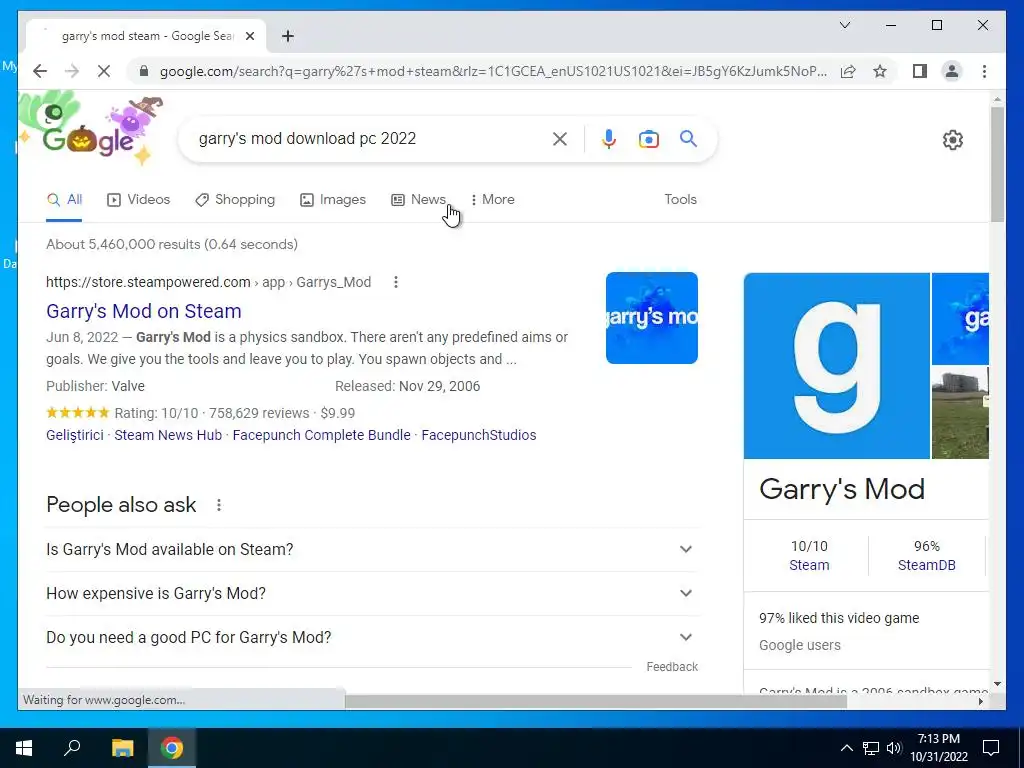This screenshot has width=1024, height=768.
Task: Open a new tab with plus
Action: tap(288, 36)
